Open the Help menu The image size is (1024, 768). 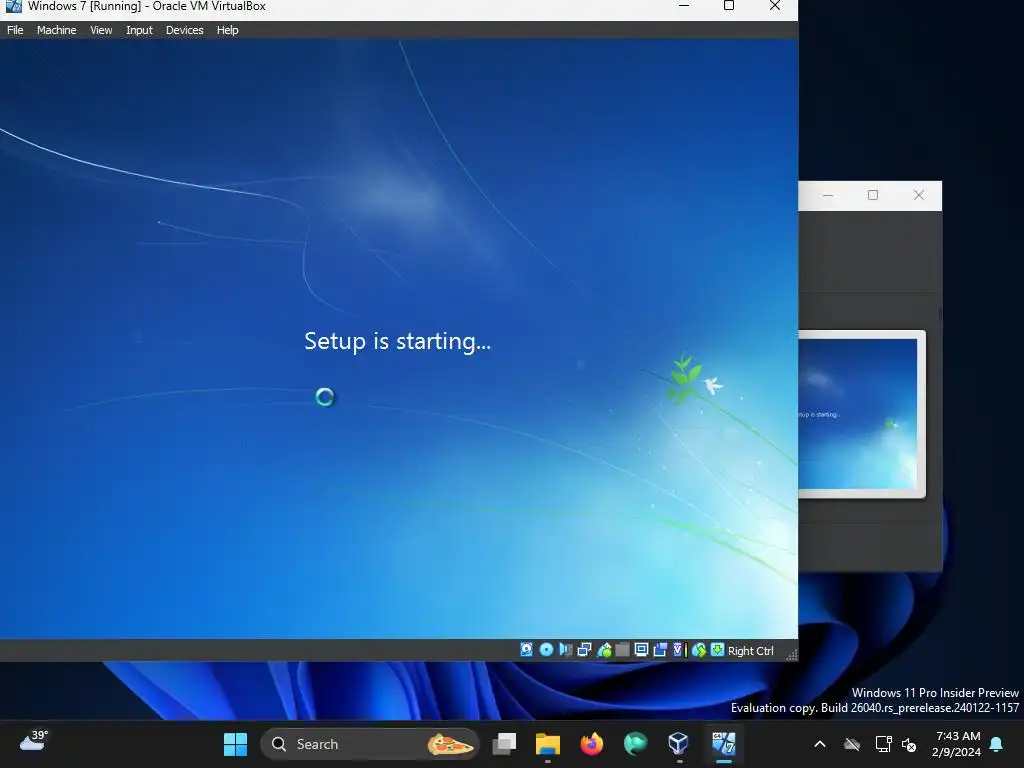point(227,30)
